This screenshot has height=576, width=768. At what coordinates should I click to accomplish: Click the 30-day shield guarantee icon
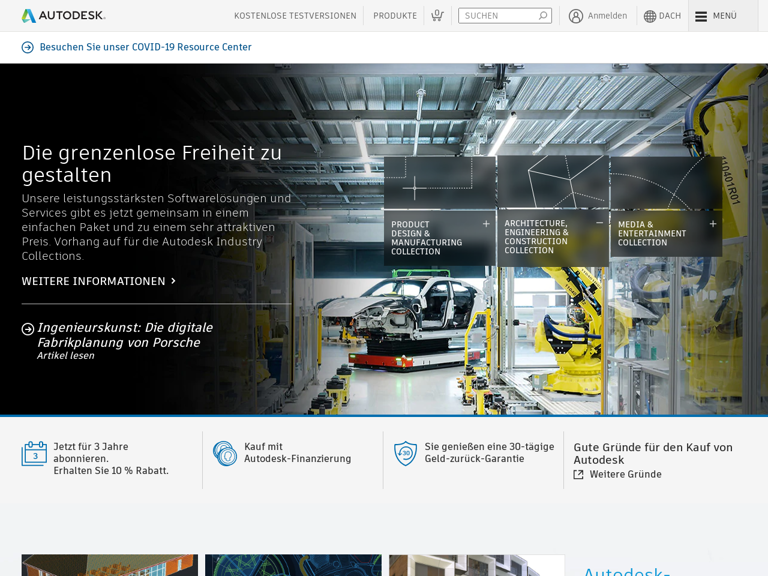406,454
